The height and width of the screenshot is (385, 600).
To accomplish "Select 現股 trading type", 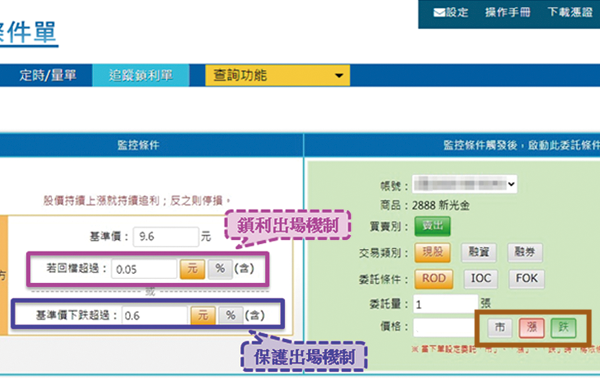I will click(x=432, y=253).
